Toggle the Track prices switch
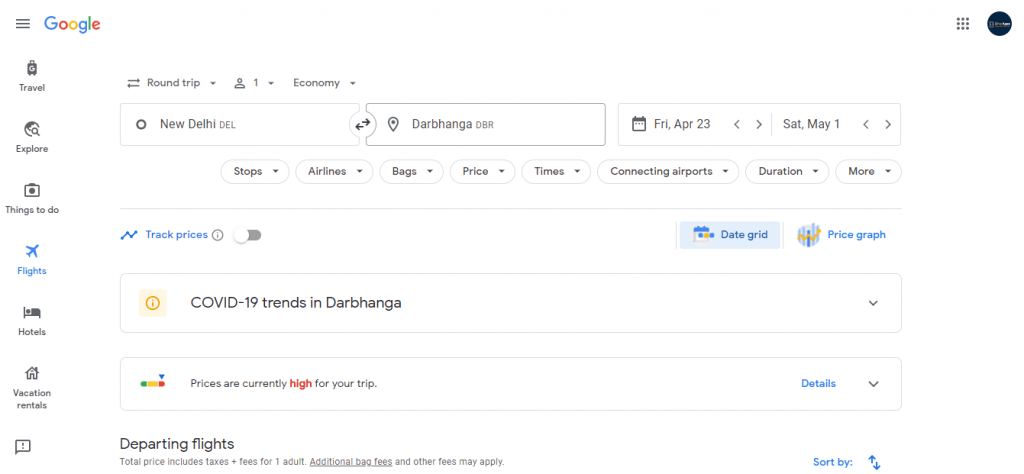The width and height of the screenshot is (1024, 474). pyautogui.click(x=248, y=235)
